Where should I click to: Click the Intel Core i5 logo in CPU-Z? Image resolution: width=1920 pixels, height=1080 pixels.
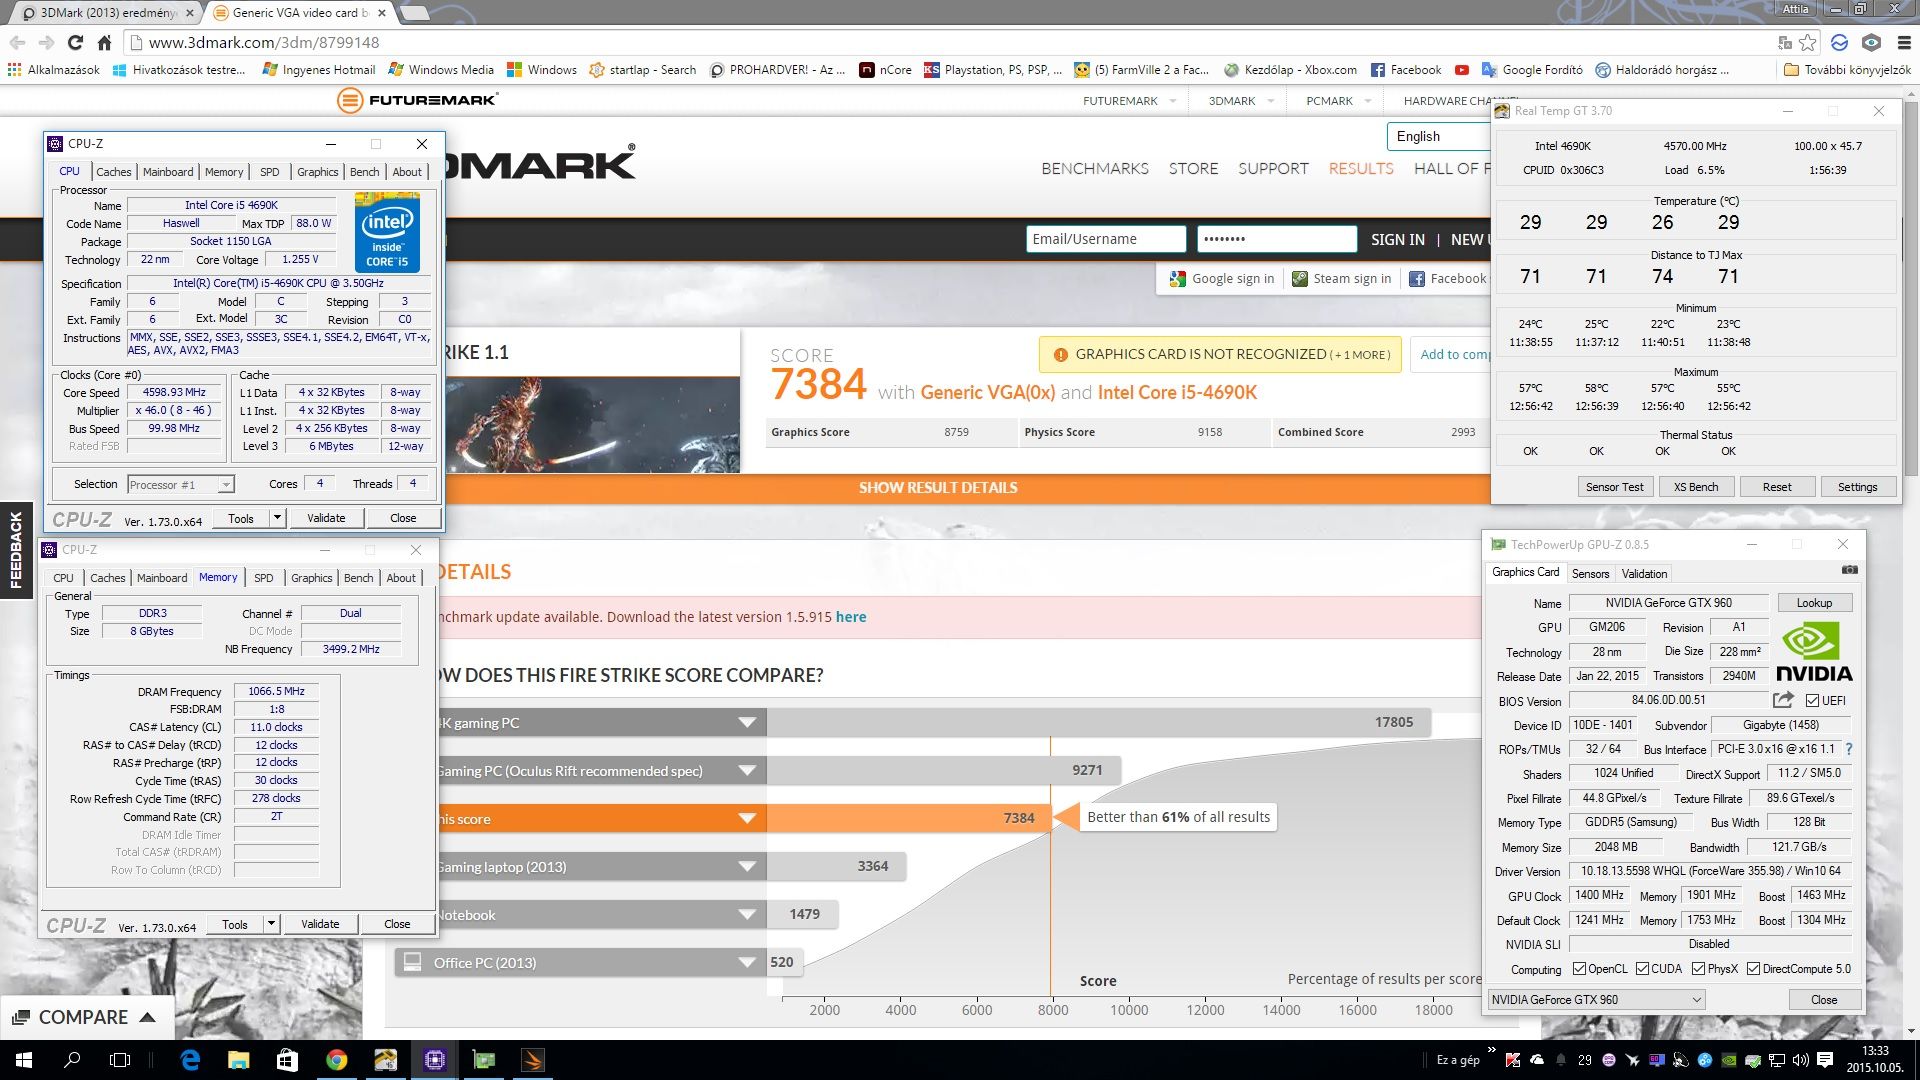pyautogui.click(x=387, y=232)
